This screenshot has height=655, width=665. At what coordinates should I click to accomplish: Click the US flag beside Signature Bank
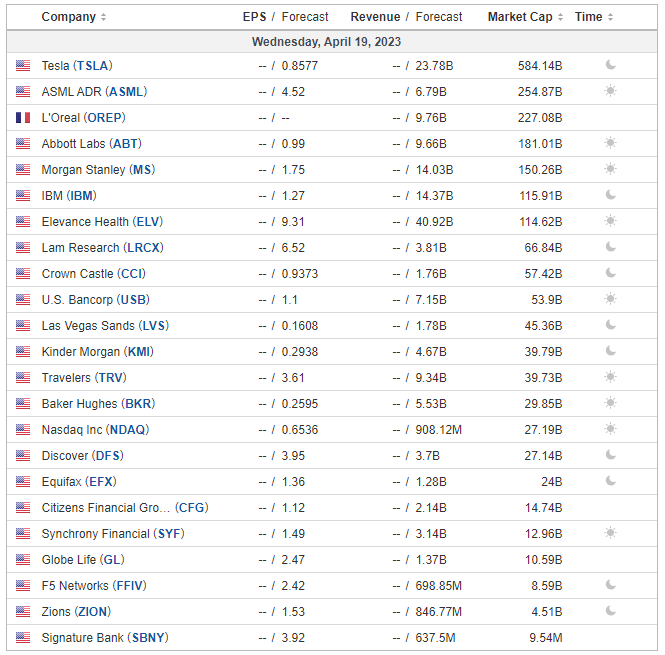coord(23,637)
